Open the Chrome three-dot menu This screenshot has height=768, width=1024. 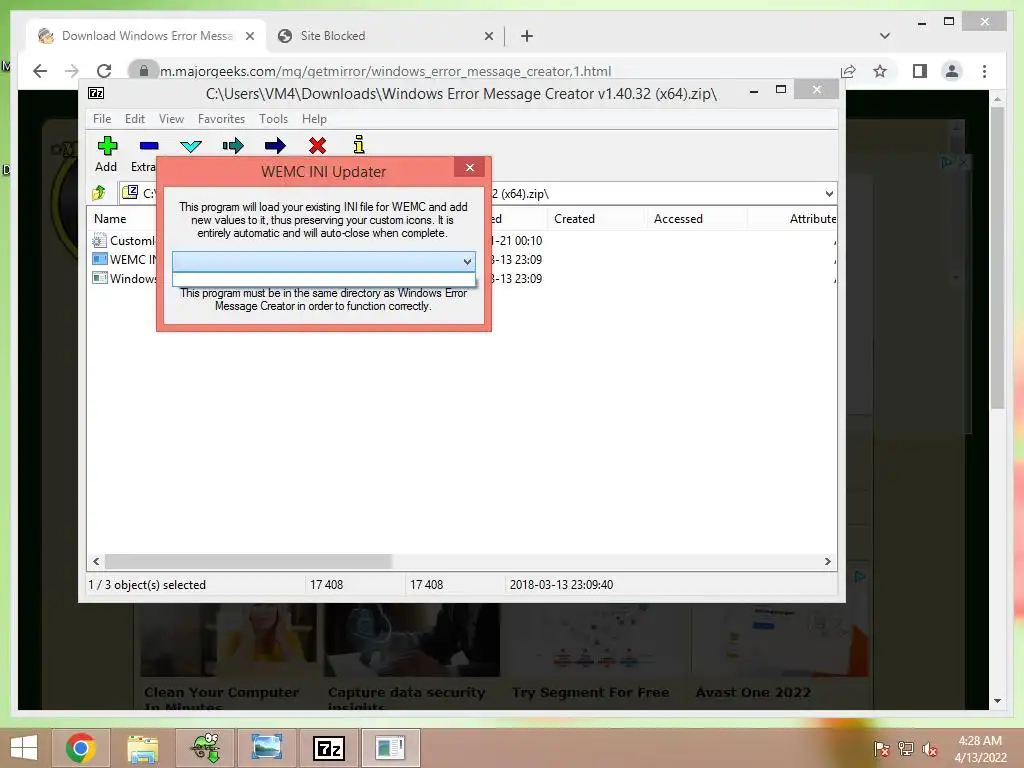click(985, 71)
